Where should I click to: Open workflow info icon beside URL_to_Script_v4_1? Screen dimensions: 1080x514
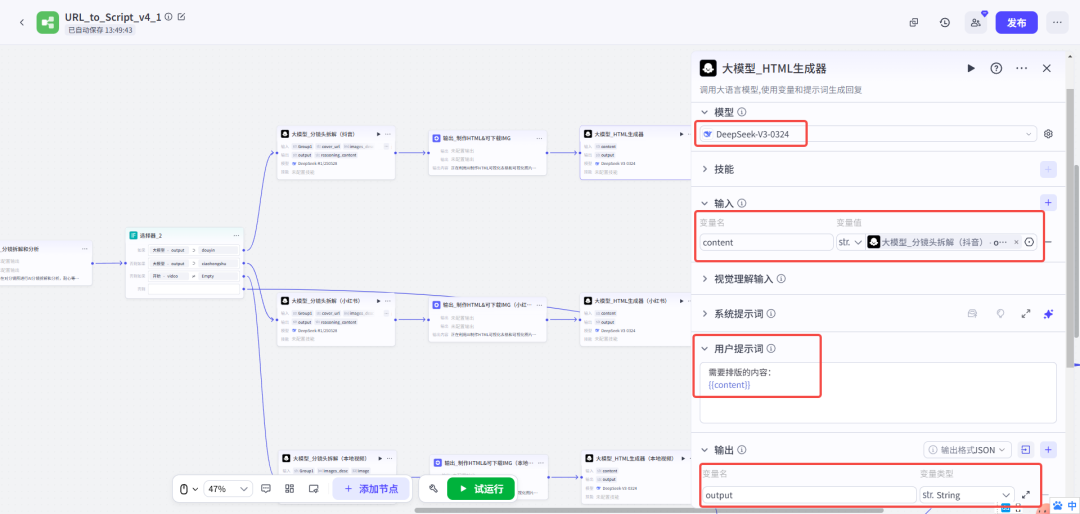coord(169,17)
